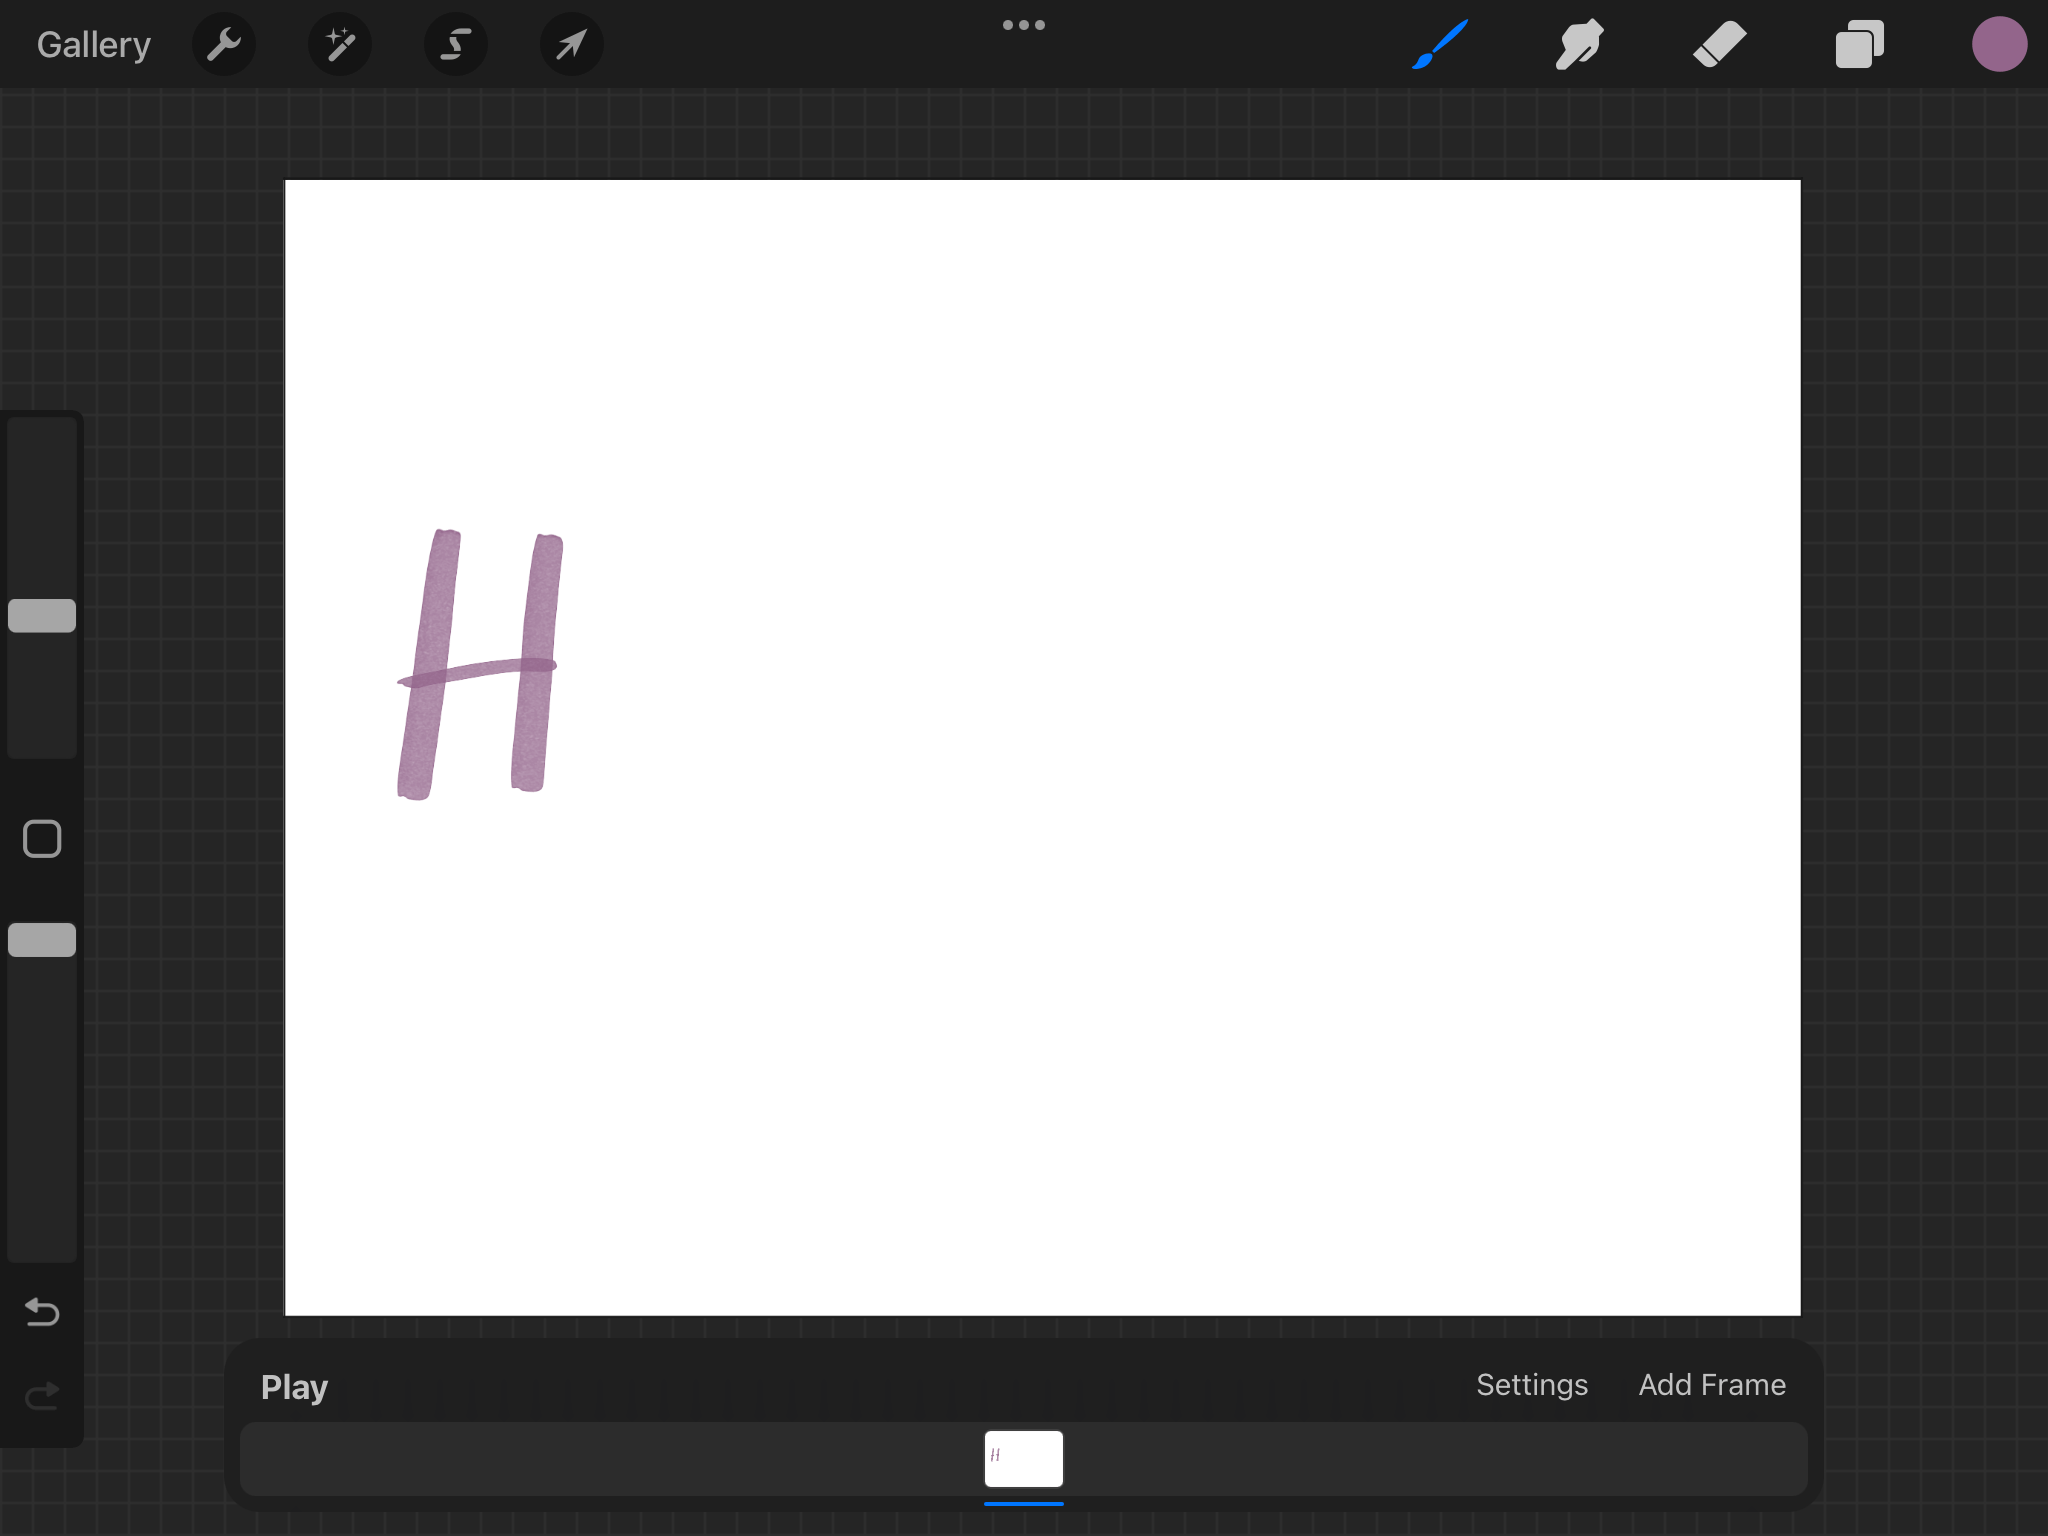Redo the last action
This screenshot has width=2048, height=1536.
coord(42,1395)
